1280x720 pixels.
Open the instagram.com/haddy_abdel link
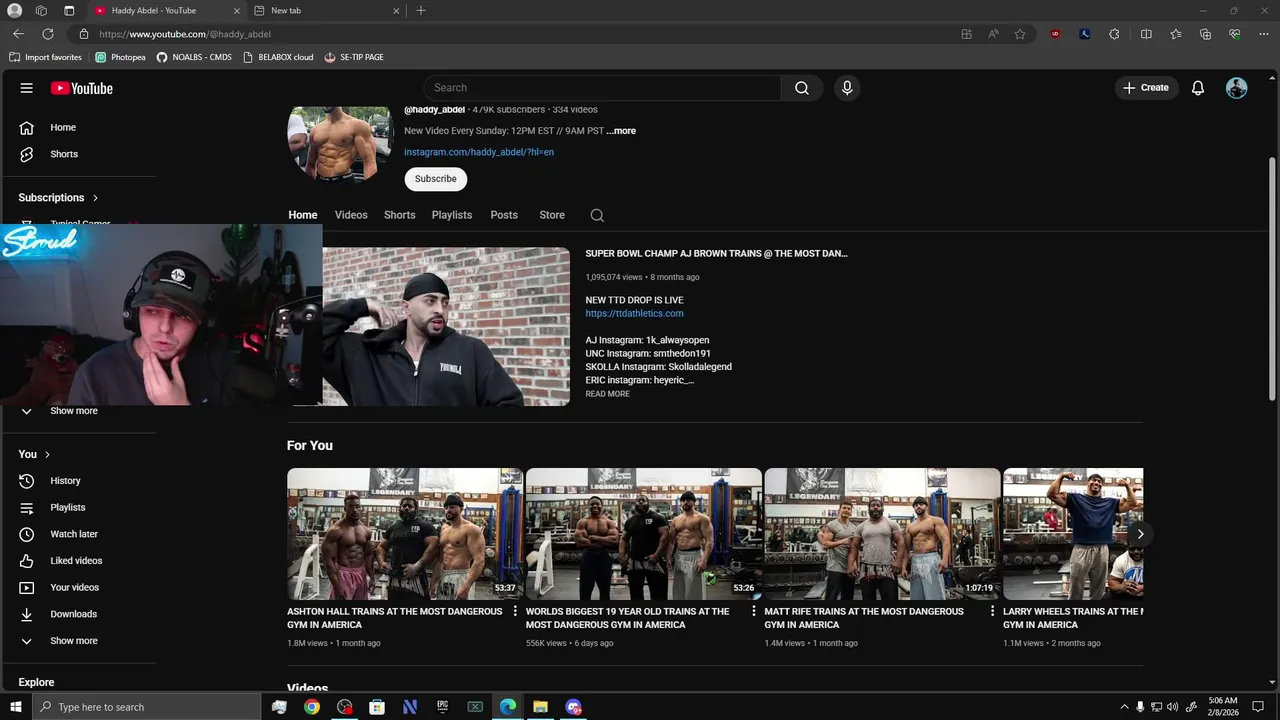pyautogui.click(x=479, y=152)
